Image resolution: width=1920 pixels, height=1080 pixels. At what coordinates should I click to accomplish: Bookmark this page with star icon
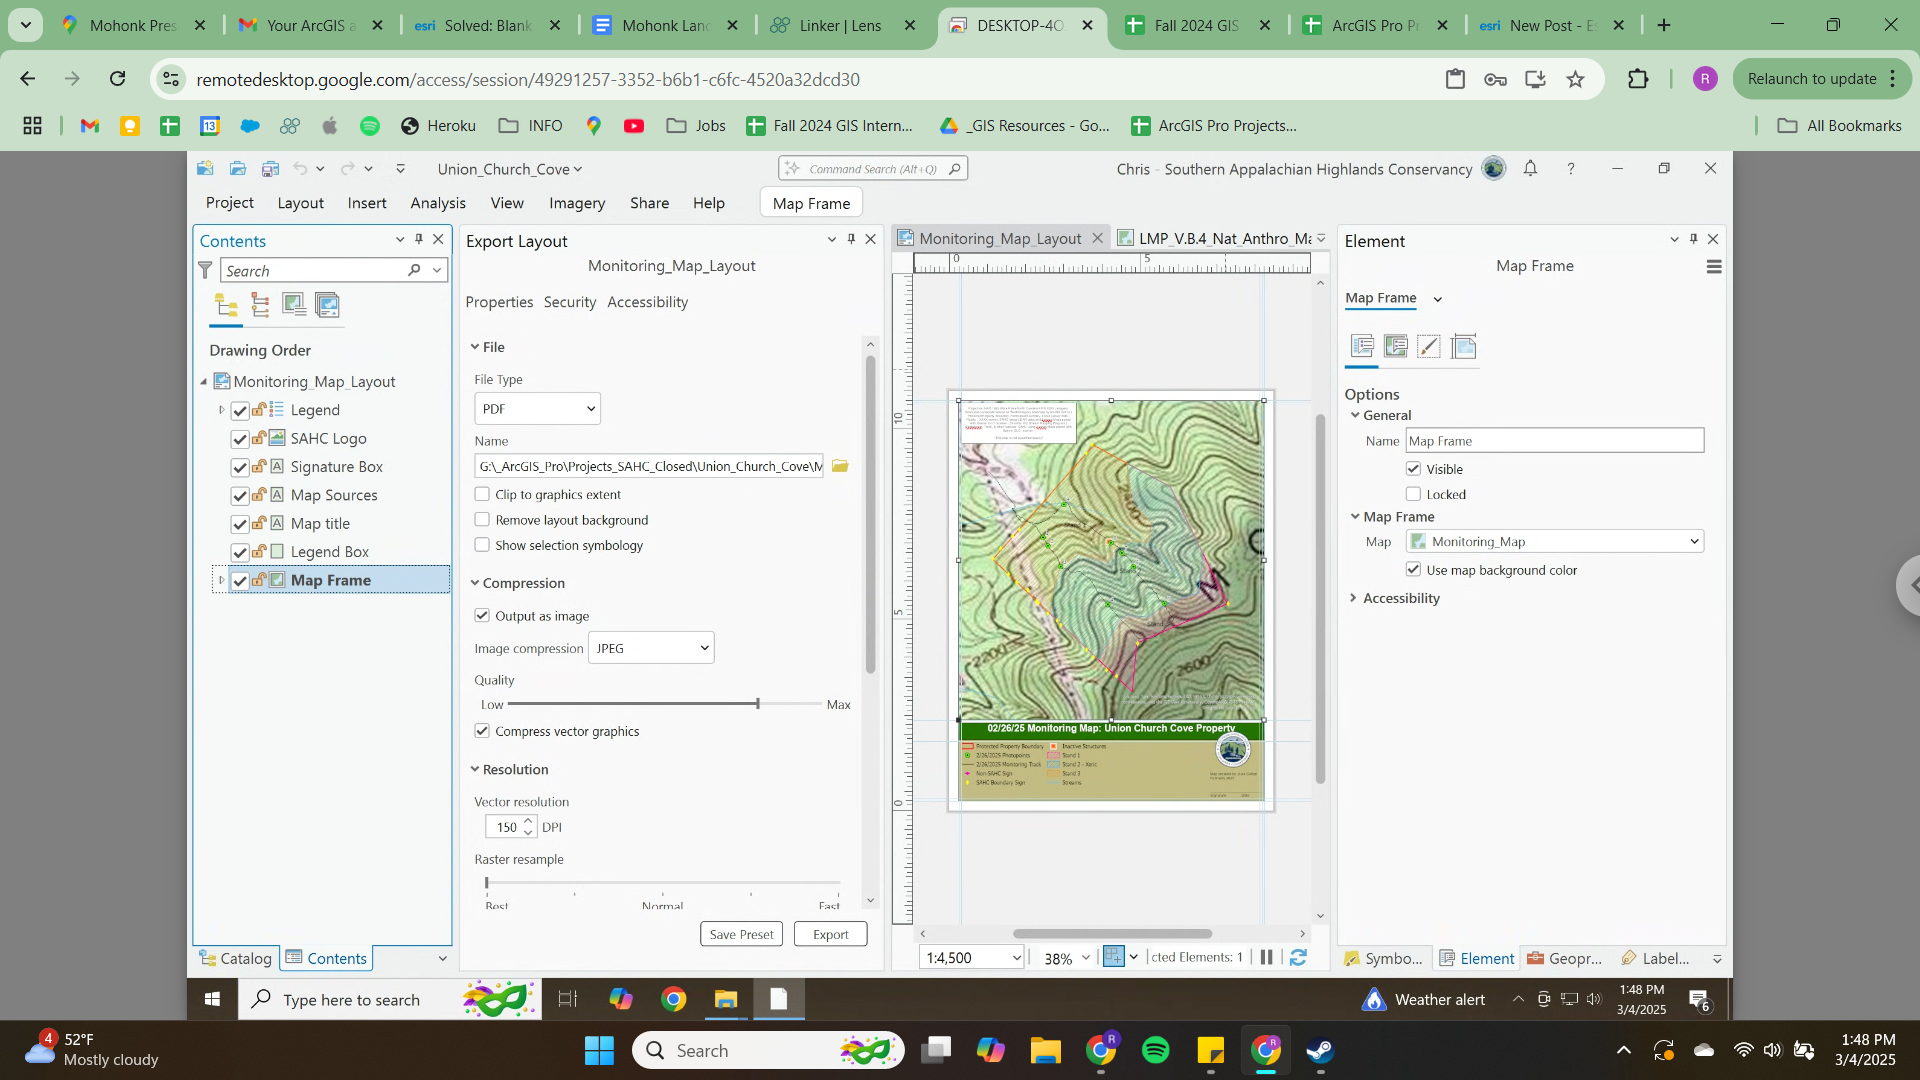[x=1576, y=79]
